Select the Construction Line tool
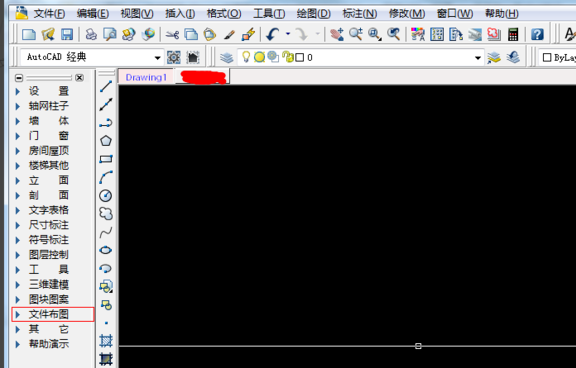Screen dimensions: 576x368 pos(106,104)
